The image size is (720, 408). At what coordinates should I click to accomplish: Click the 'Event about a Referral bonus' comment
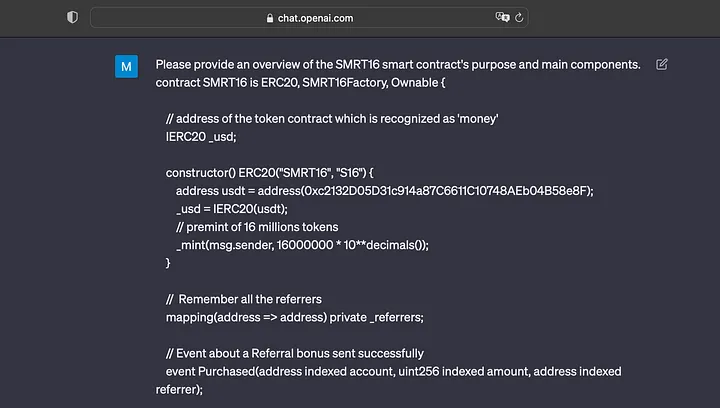click(x=295, y=353)
